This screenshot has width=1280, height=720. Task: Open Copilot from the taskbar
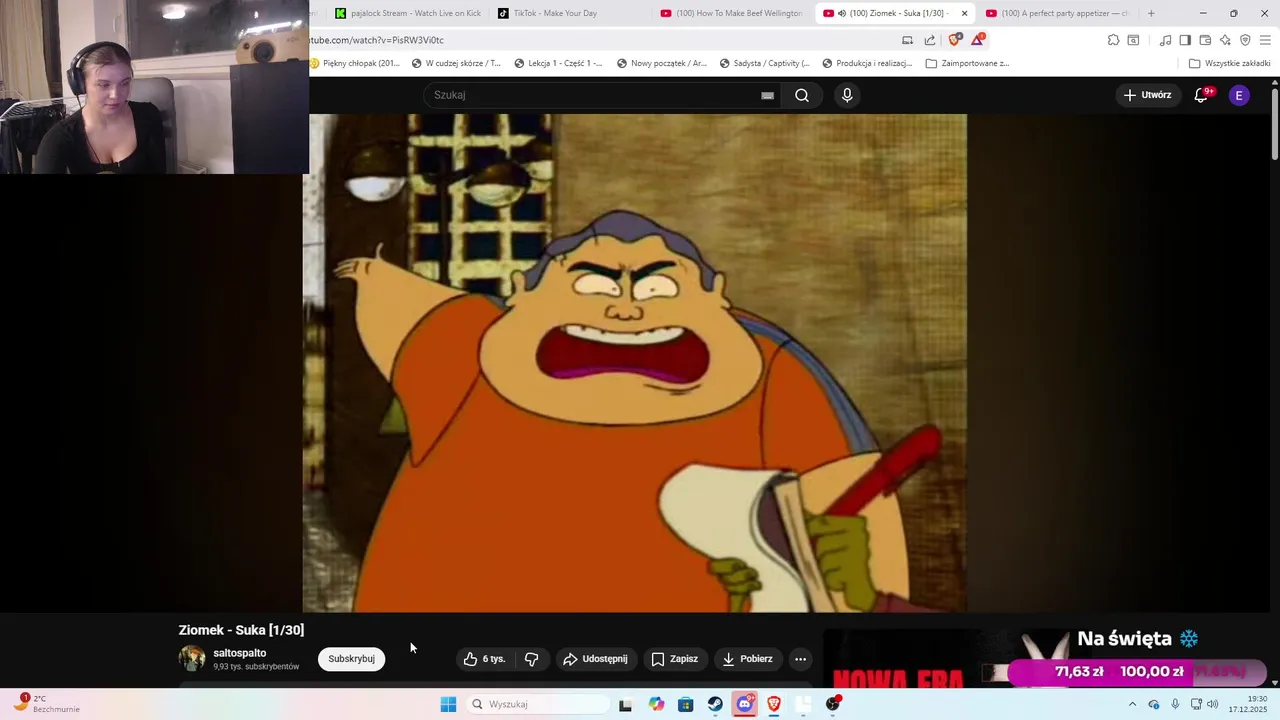click(x=656, y=704)
